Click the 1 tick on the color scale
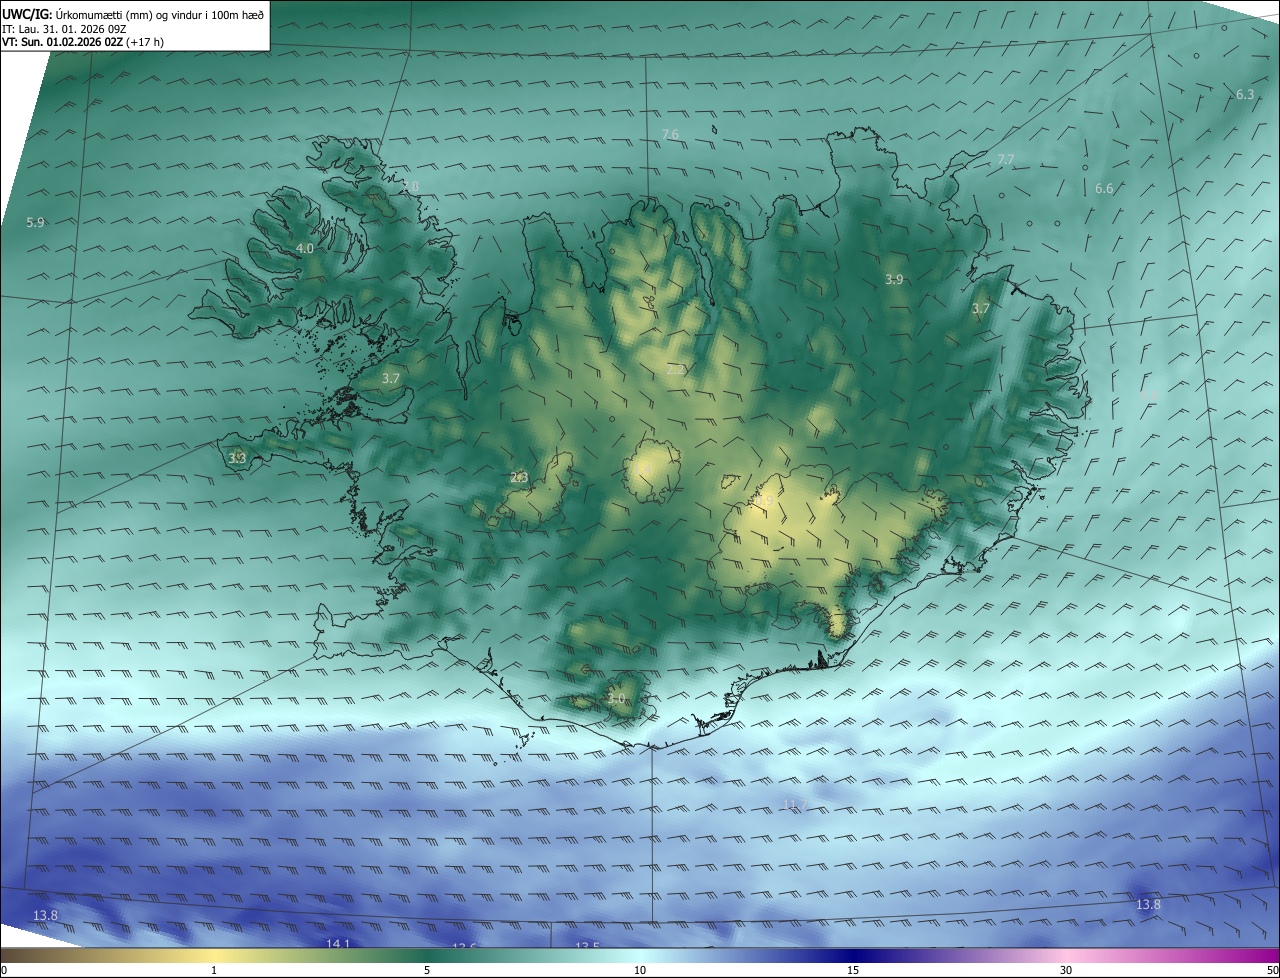The height and width of the screenshot is (978, 1280). [214, 970]
